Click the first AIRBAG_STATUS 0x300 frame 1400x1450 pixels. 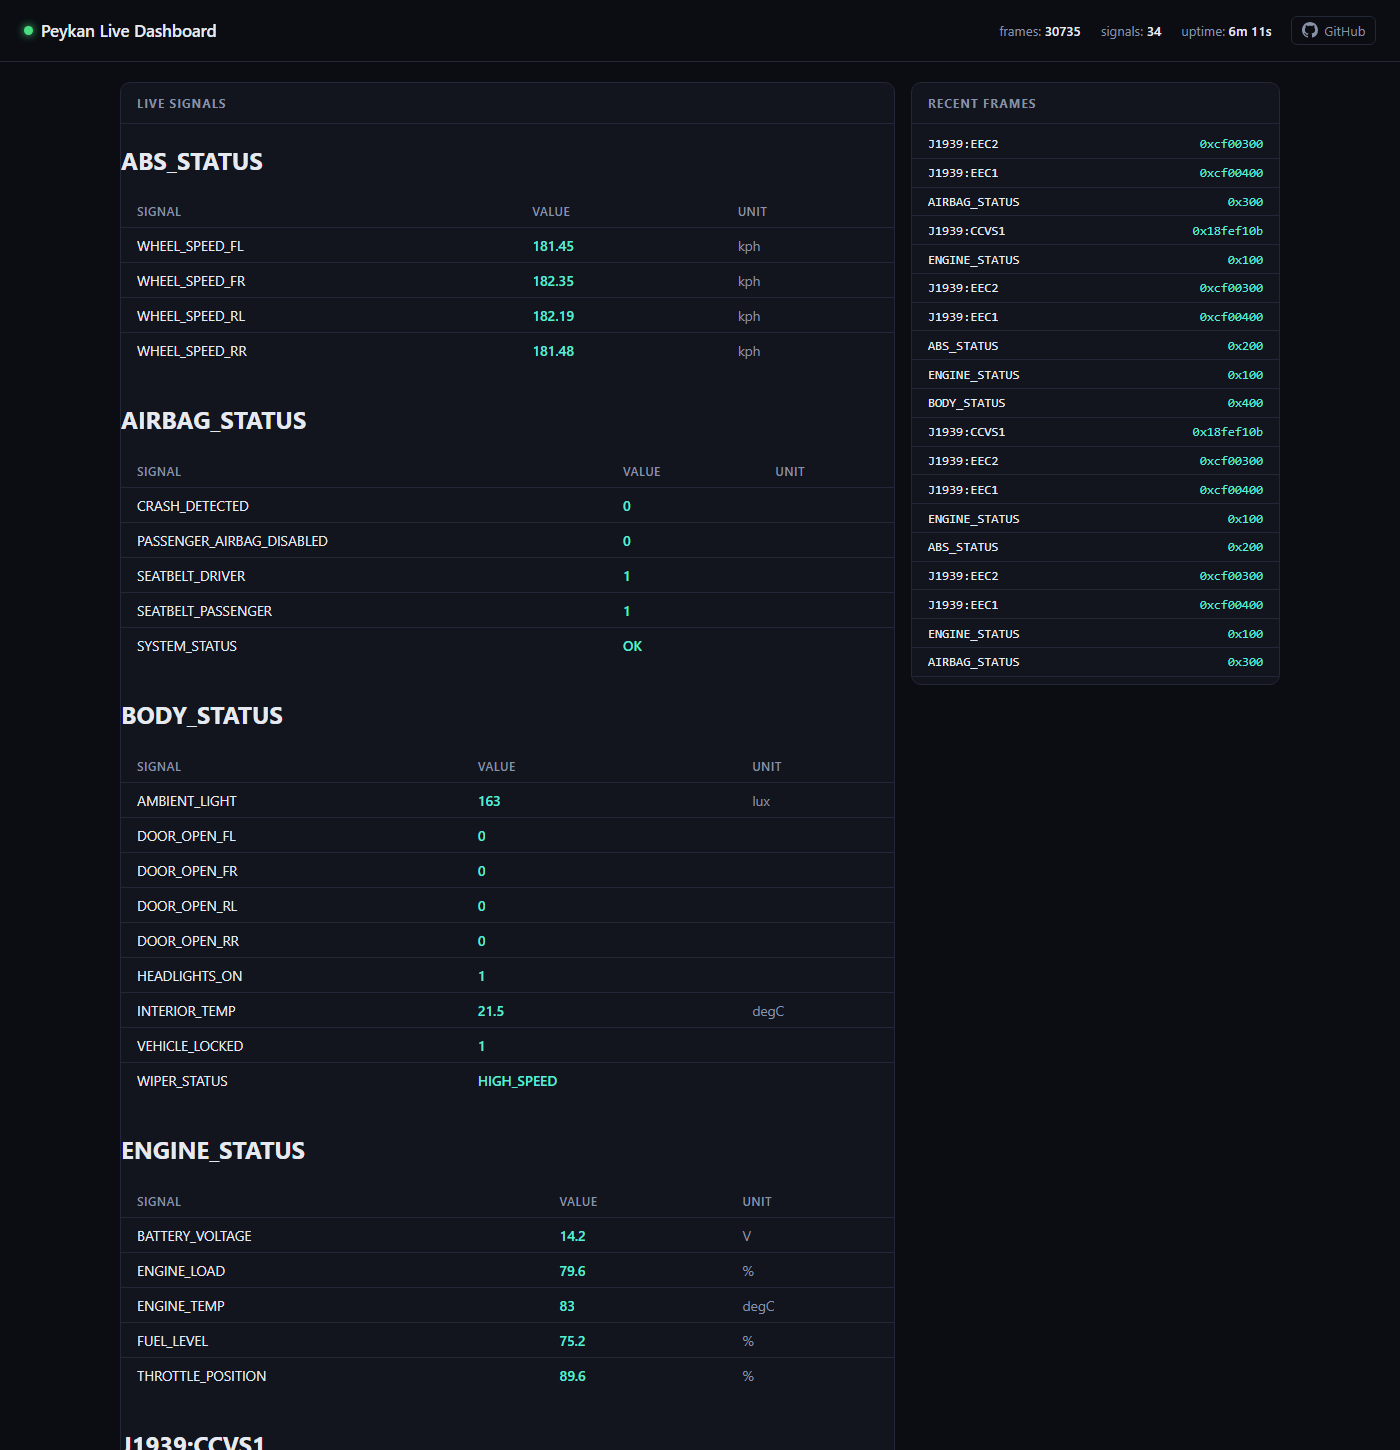[1095, 202]
